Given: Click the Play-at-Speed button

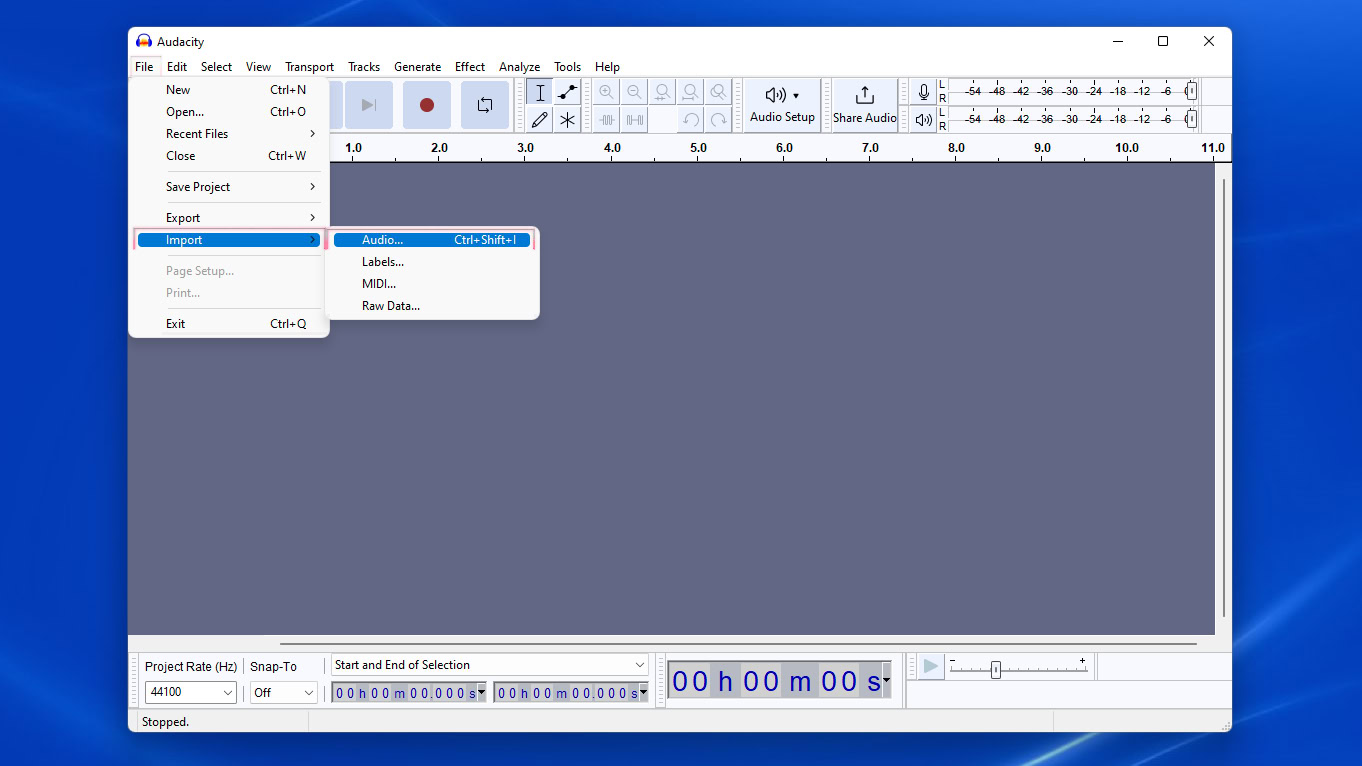Looking at the screenshot, I should (x=931, y=666).
